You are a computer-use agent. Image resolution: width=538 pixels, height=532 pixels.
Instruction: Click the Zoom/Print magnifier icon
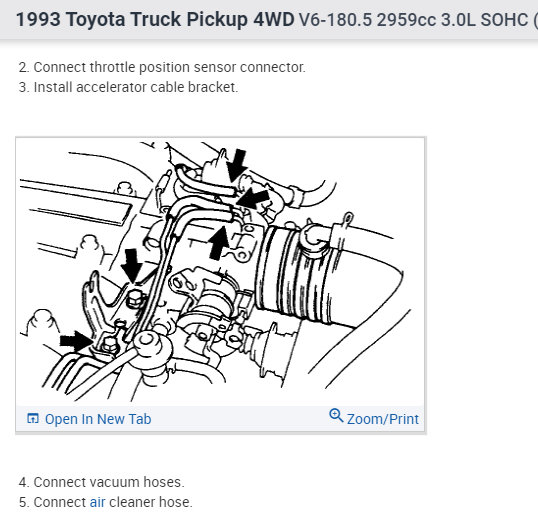pos(336,415)
